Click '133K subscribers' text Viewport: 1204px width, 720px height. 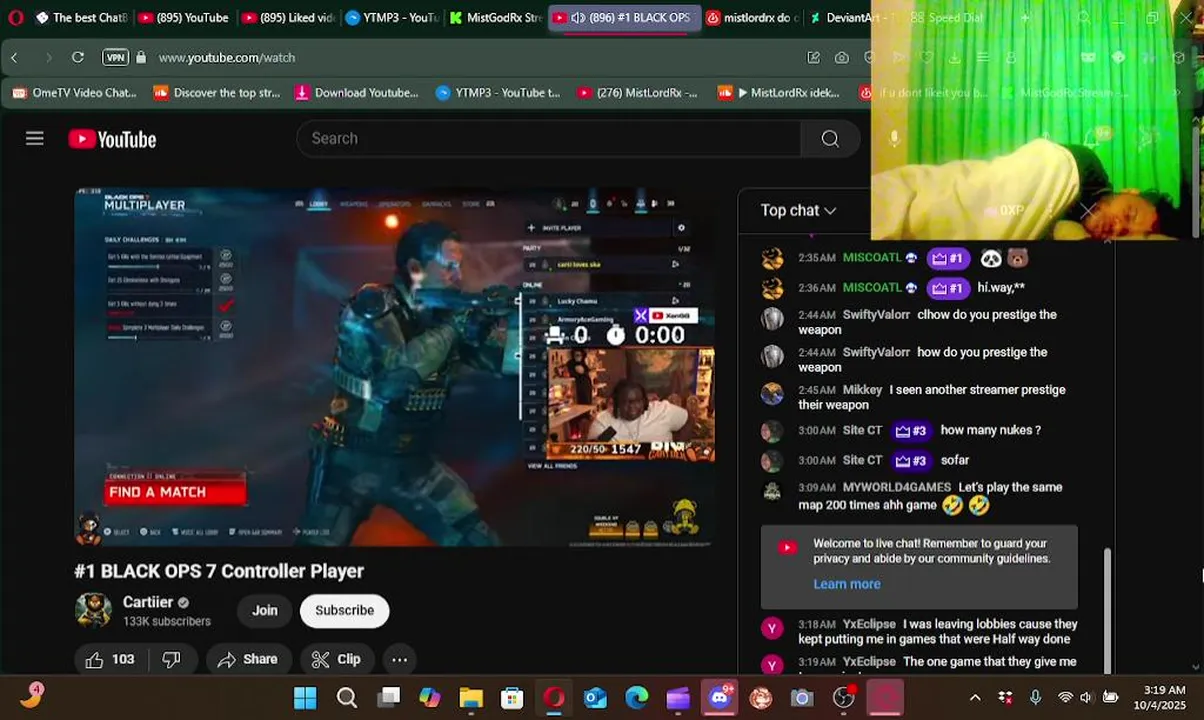167,621
